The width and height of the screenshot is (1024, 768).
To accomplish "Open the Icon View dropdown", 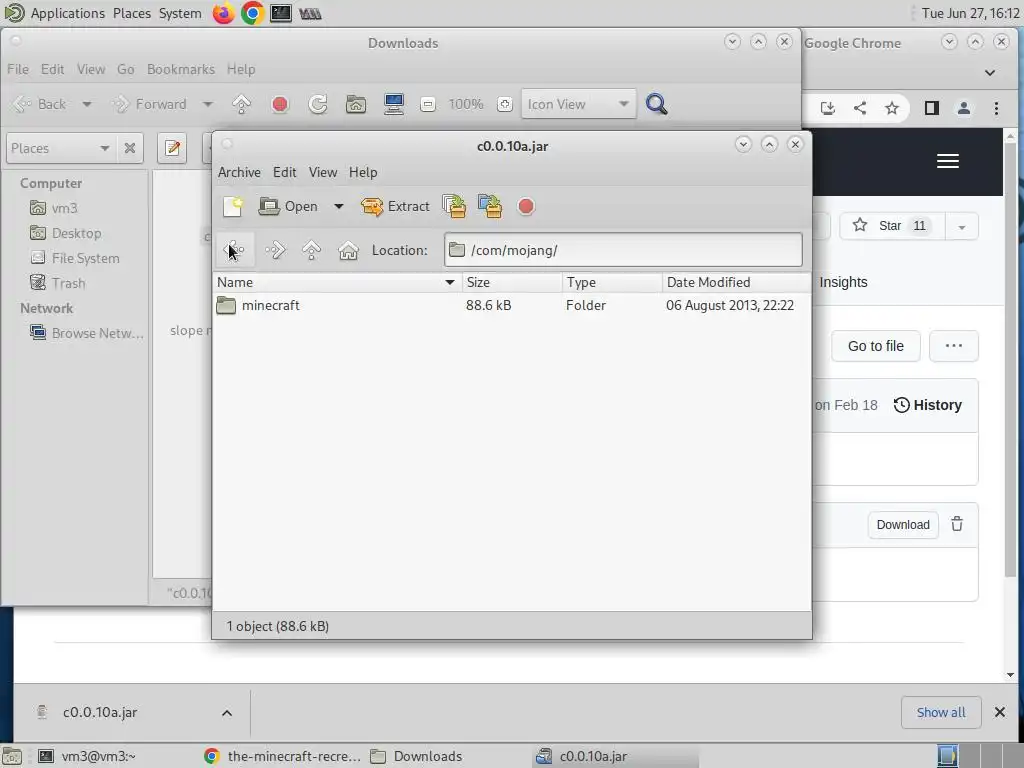I will (x=578, y=104).
